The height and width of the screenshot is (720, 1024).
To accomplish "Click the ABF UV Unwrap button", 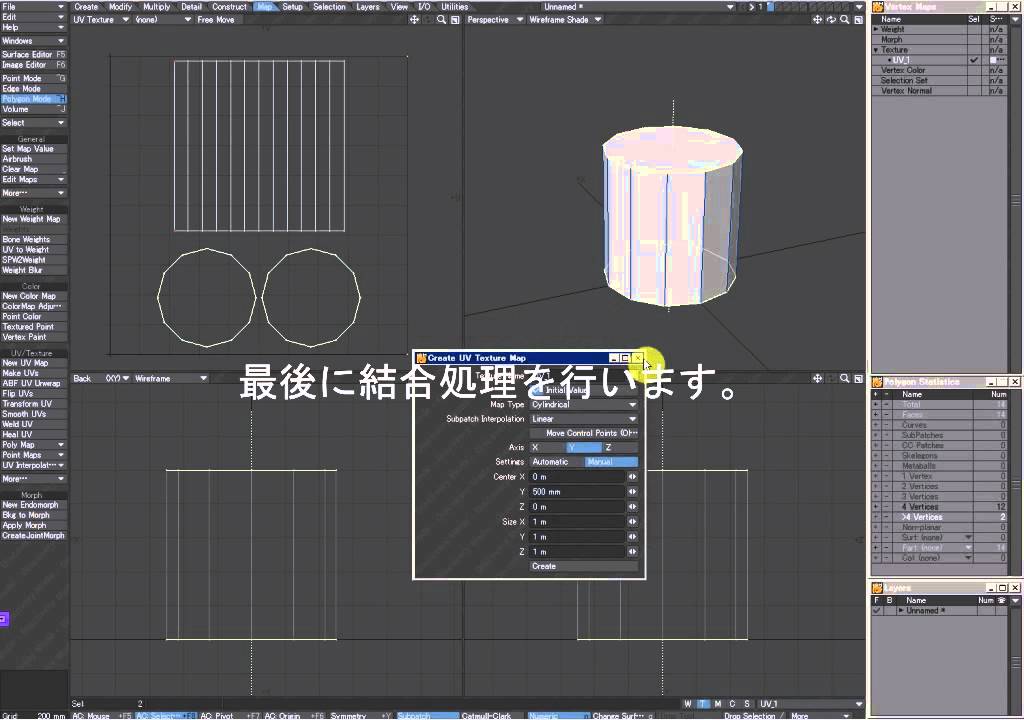I will 33,384.
